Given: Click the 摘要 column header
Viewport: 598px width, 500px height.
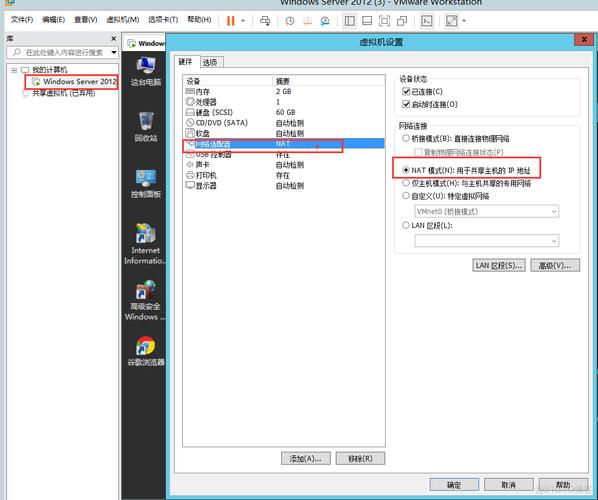Looking at the screenshot, I should [x=329, y=81].
